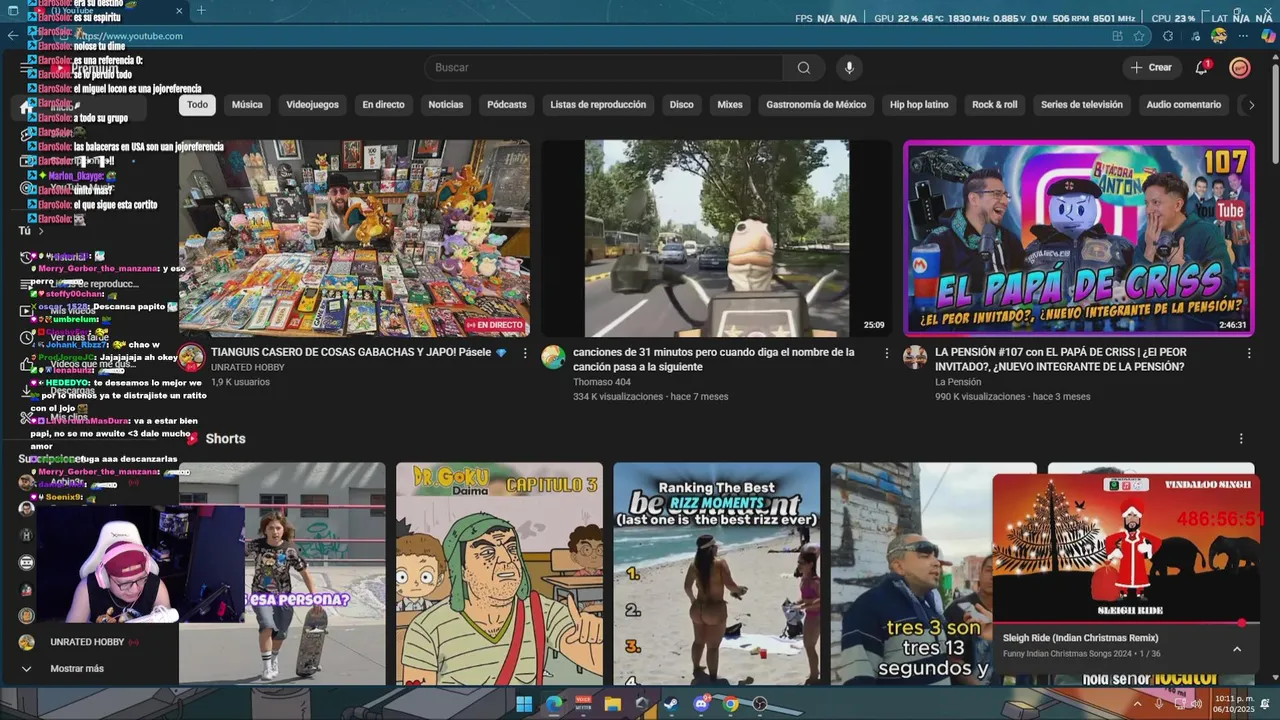Click the Crear button
Viewport: 1280px width, 720px height.
(x=1151, y=68)
